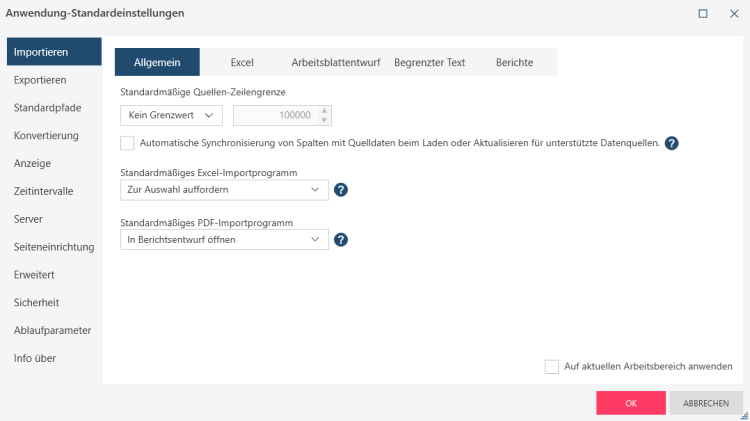Go to Exportieren settings section
Image resolution: width=750 pixels, height=421 pixels.
click(x=41, y=79)
